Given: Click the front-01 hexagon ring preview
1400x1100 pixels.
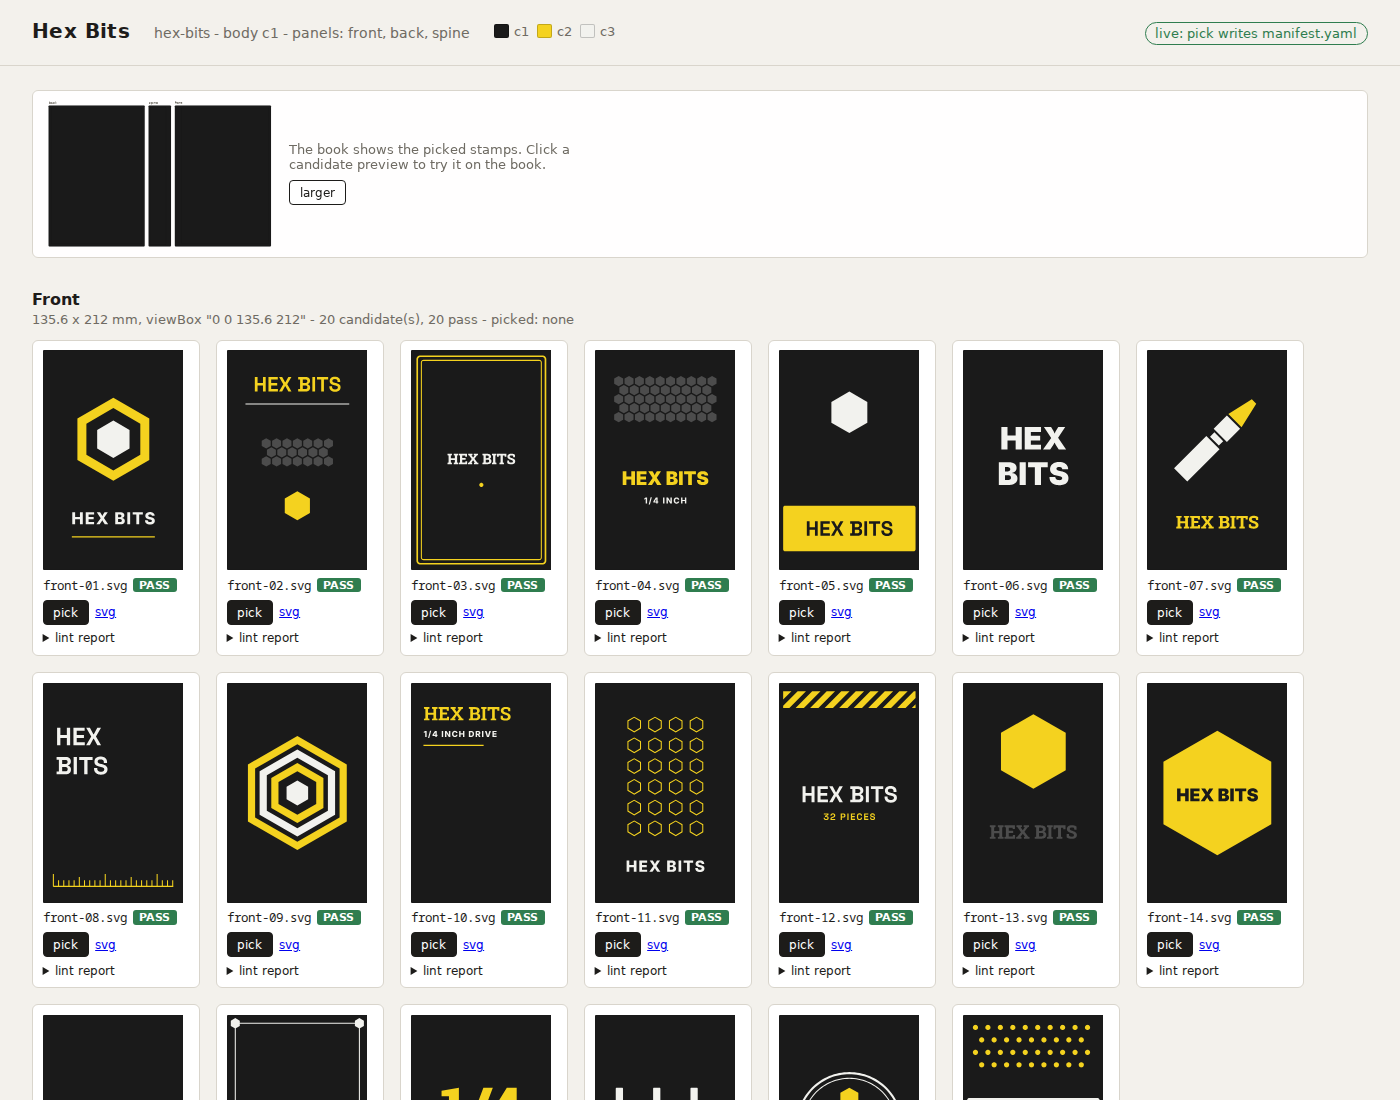Looking at the screenshot, I should 113,460.
